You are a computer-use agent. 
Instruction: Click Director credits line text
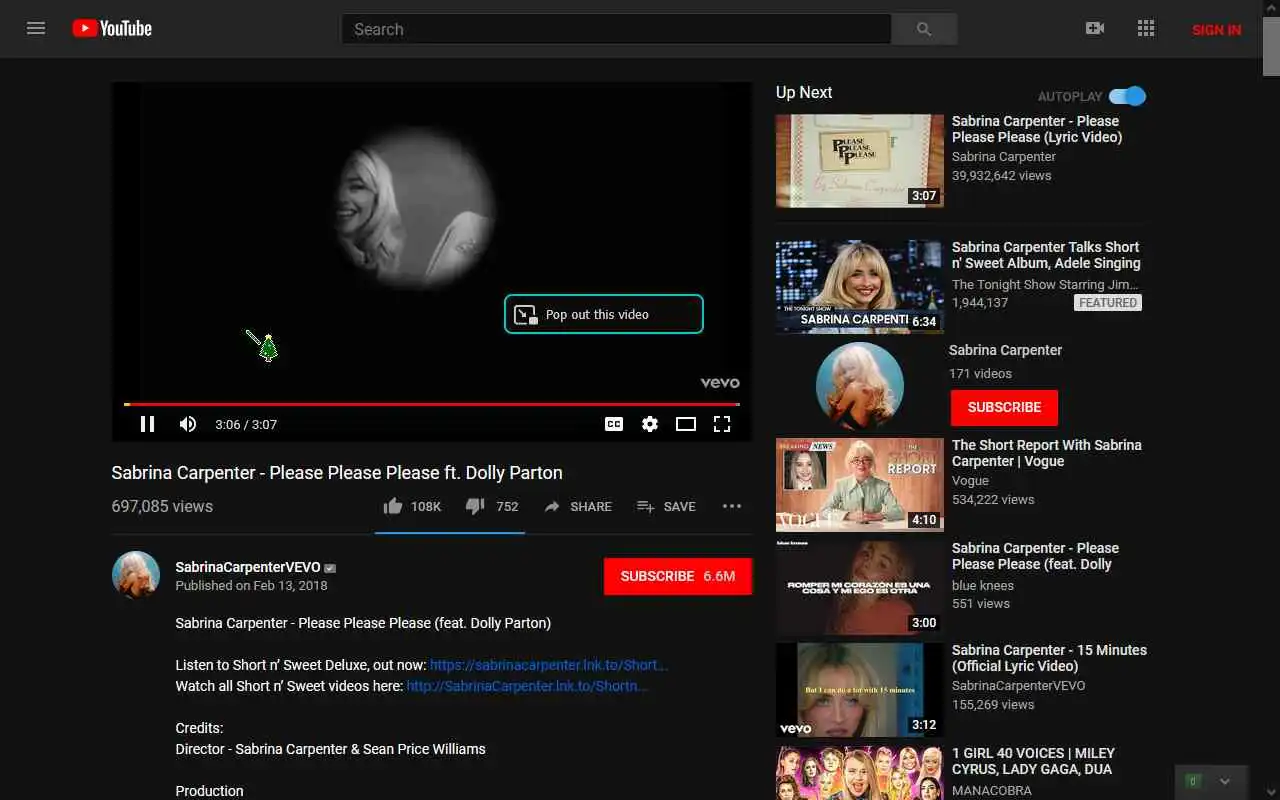330,749
